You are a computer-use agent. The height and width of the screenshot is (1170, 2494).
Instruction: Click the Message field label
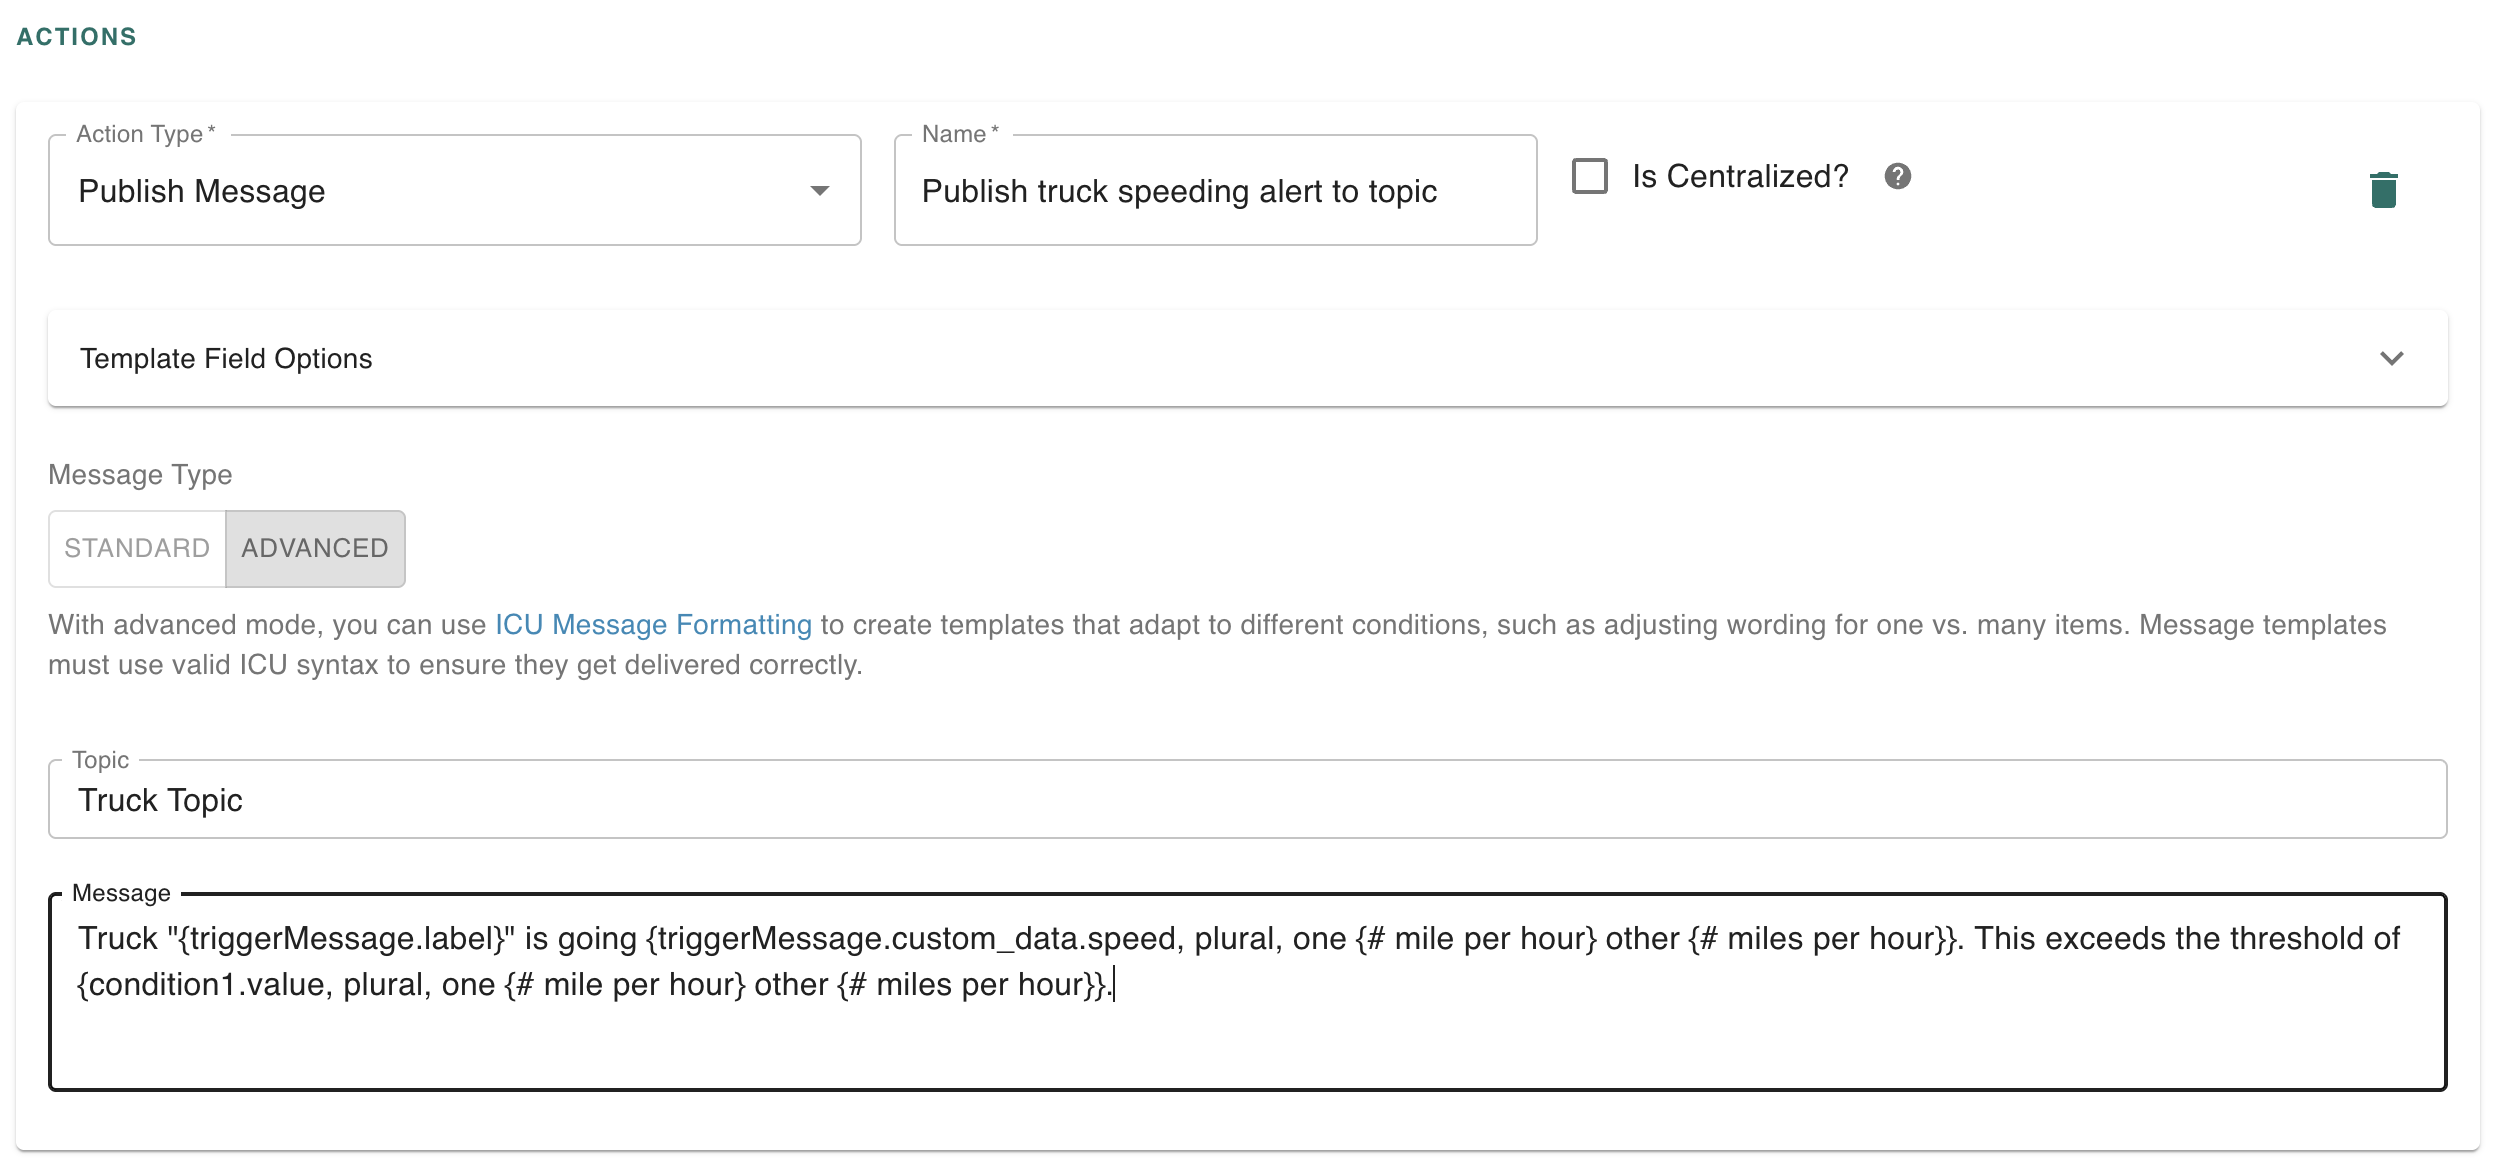121,893
